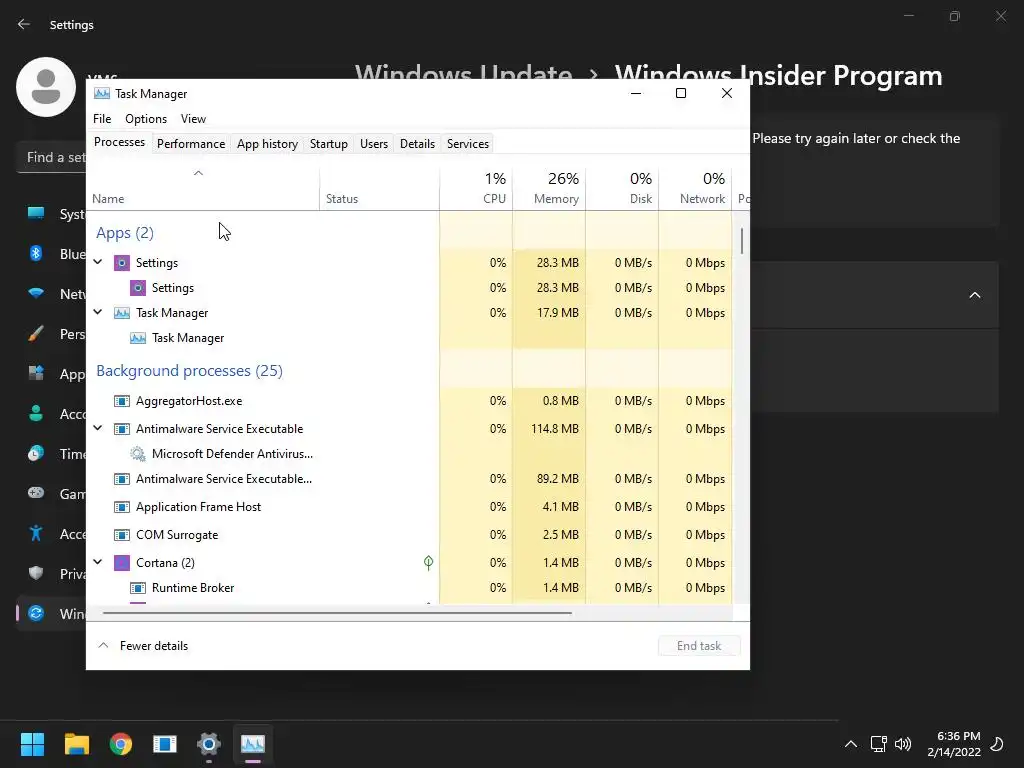Collapse the first Antimalware Service Executable group
This screenshot has width=1024, height=768.
coord(98,428)
